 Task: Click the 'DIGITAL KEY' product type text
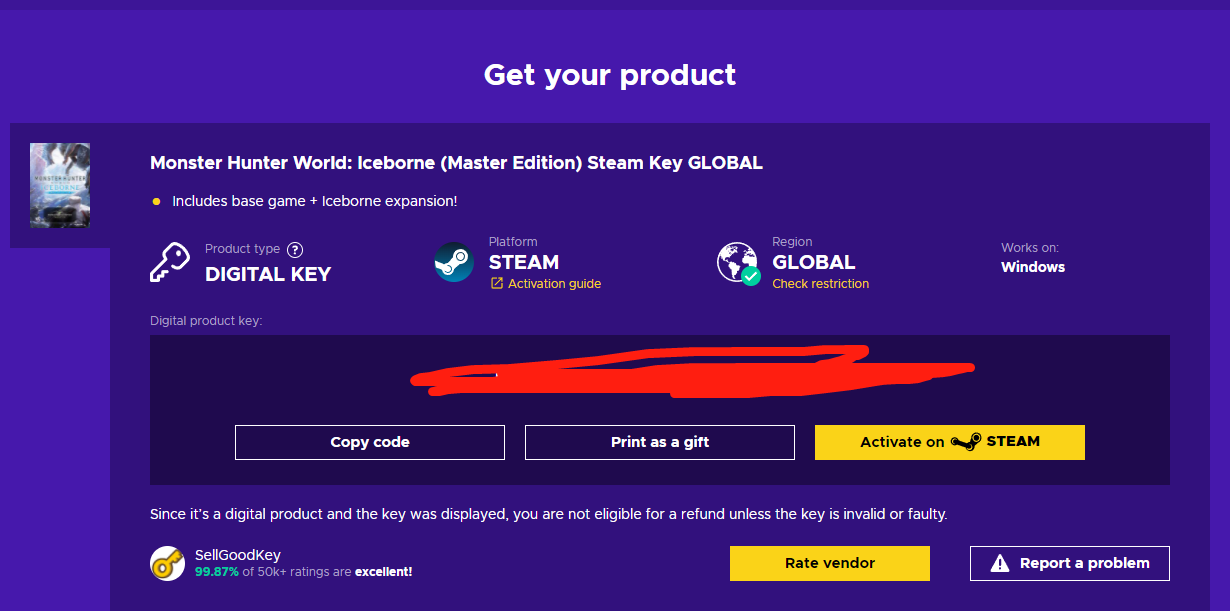pos(268,273)
